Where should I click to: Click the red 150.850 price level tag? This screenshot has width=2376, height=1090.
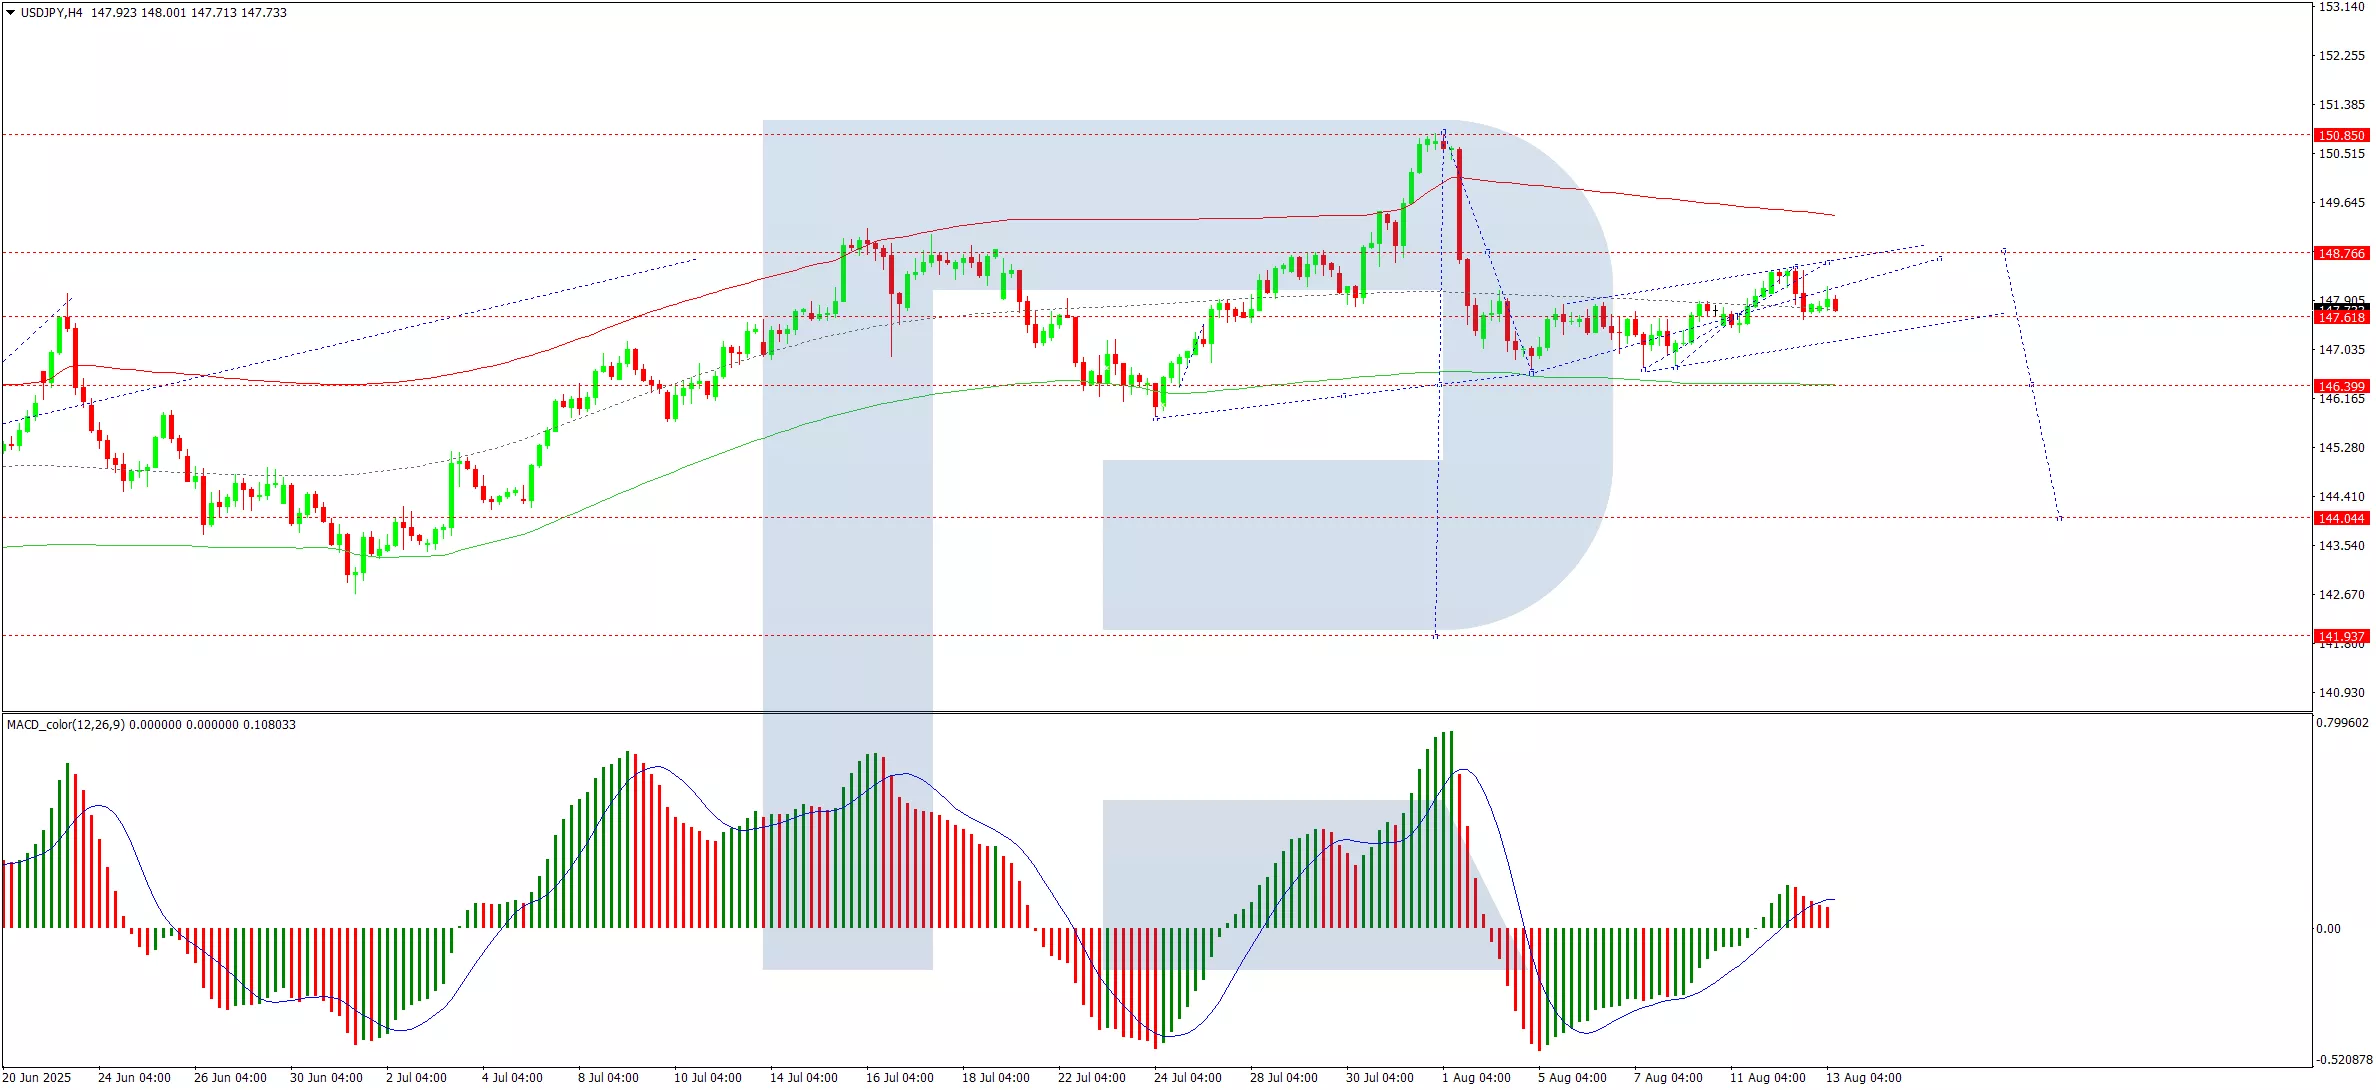(x=2341, y=136)
